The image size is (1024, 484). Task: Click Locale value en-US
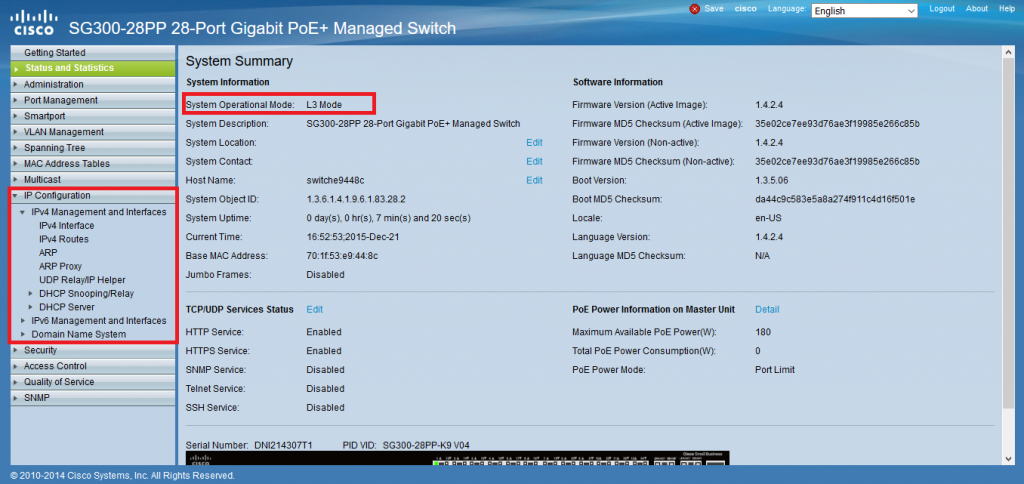pyautogui.click(x=768, y=218)
